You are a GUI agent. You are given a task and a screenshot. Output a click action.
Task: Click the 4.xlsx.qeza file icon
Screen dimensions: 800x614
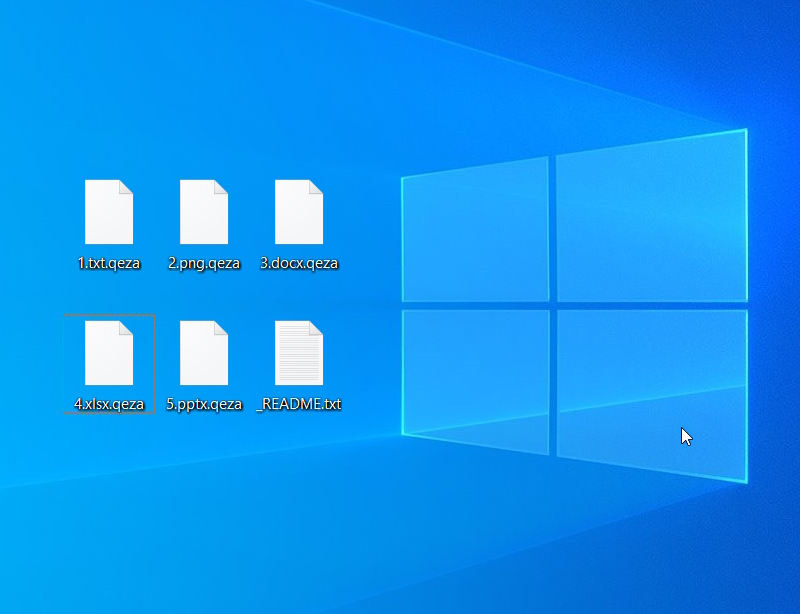coord(108,352)
